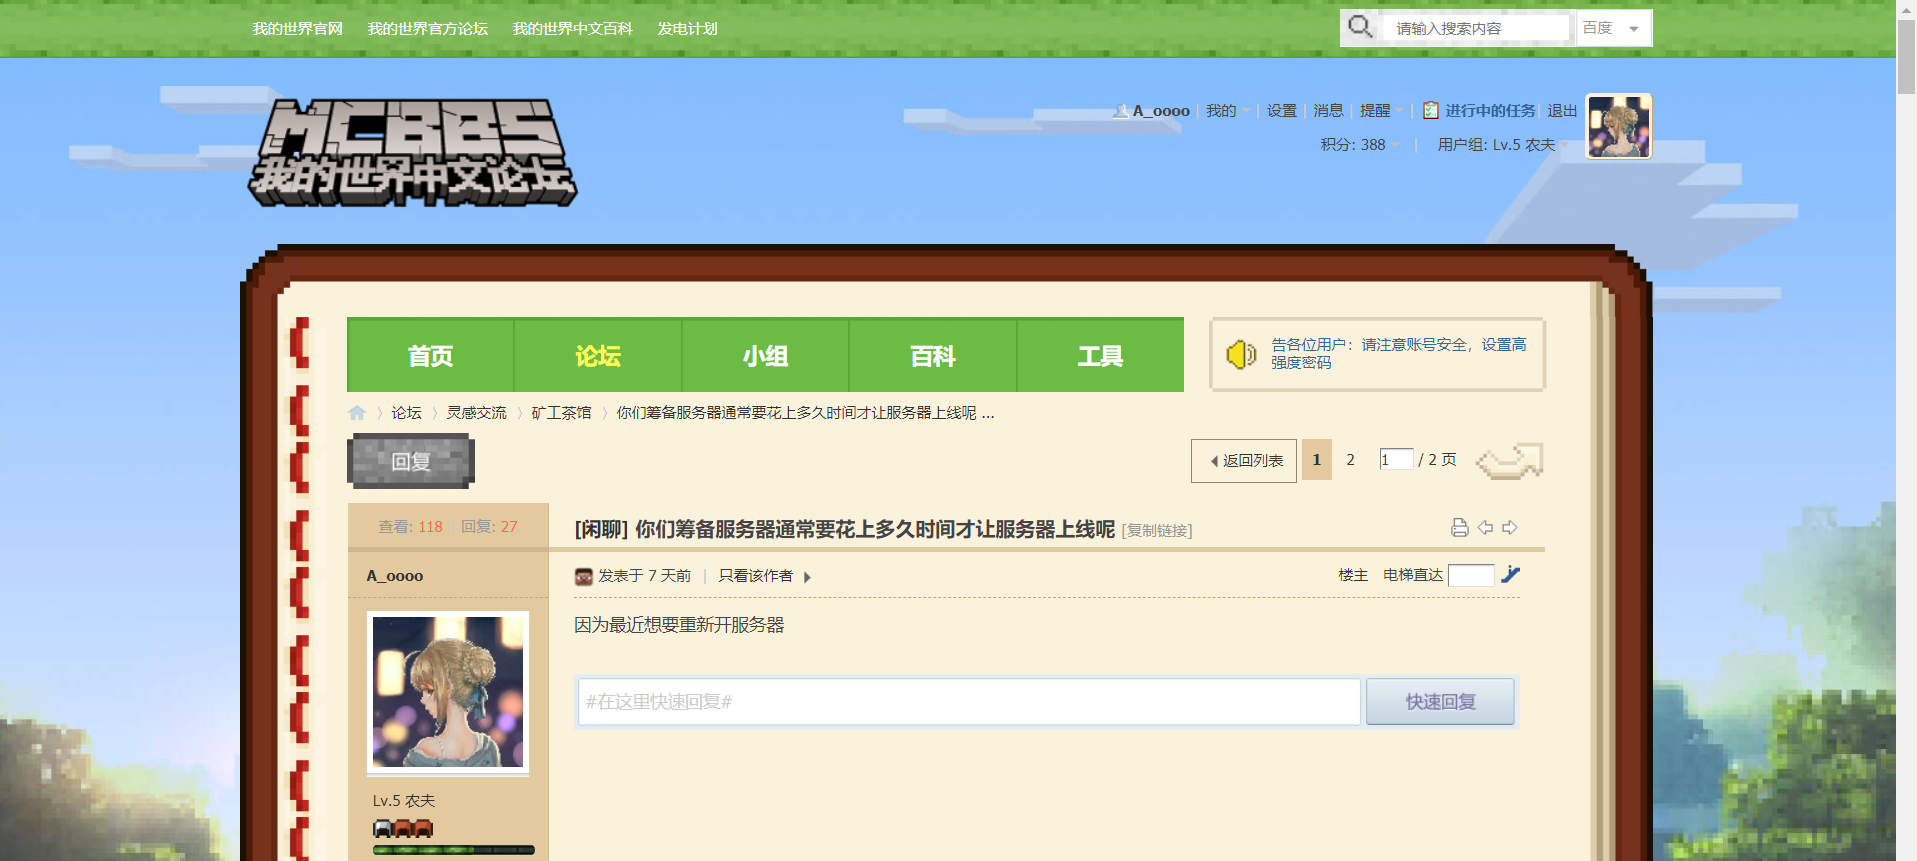Click the search magnifier icon

[x=1359, y=27]
